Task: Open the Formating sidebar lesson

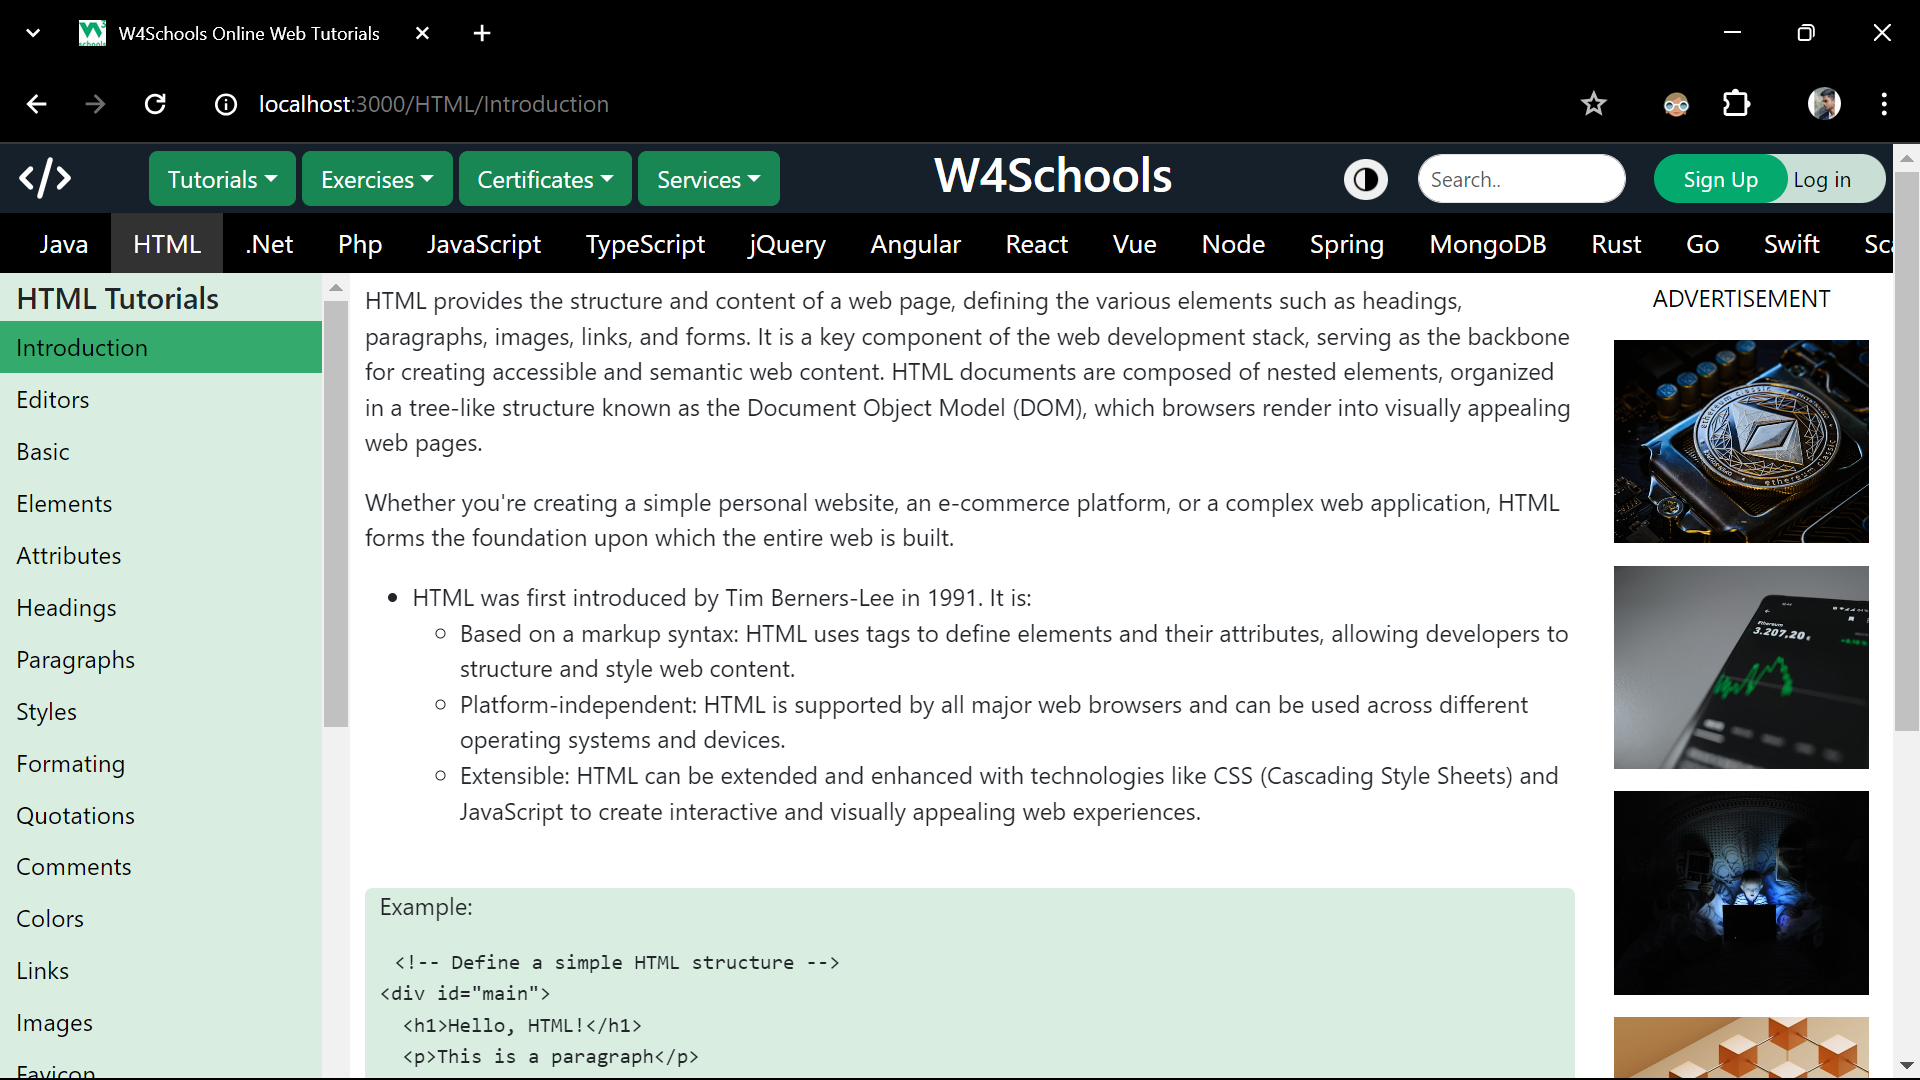Action: click(161, 763)
